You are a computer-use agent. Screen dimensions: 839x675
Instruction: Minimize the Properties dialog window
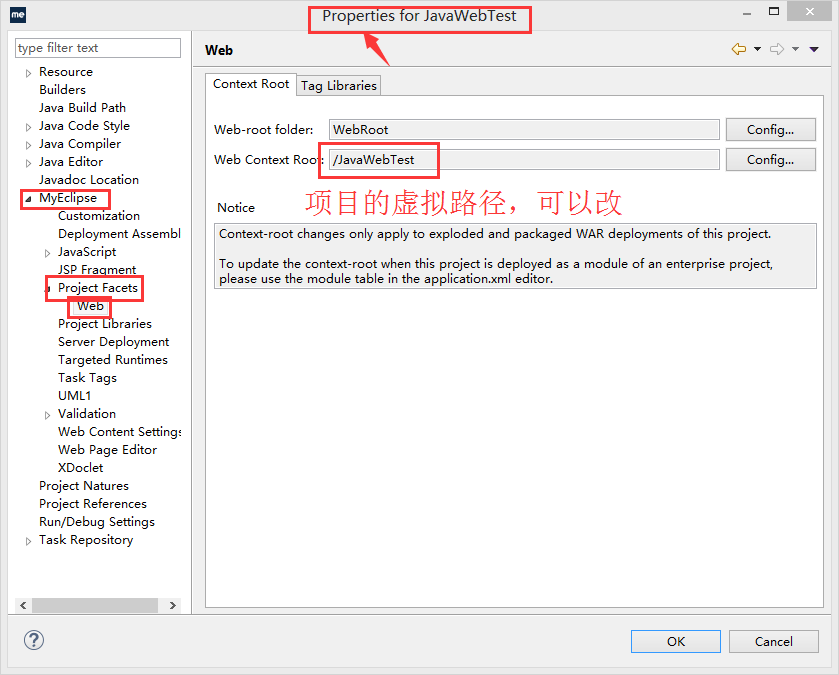click(747, 13)
